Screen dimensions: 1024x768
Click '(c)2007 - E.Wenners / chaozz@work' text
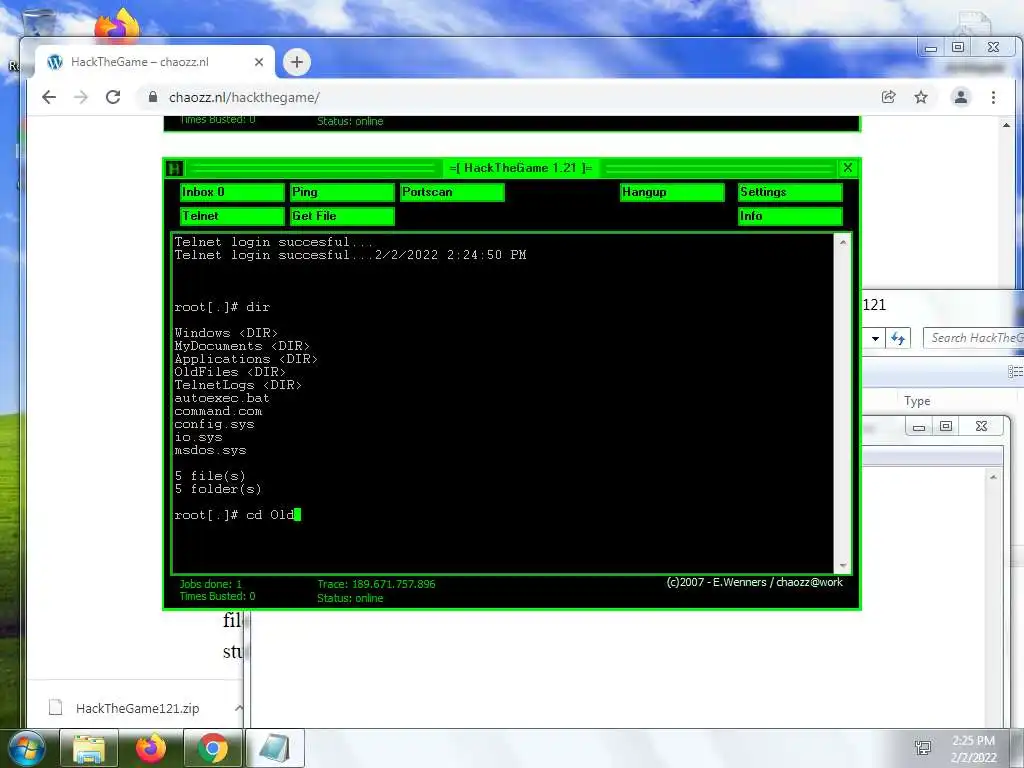coord(754,582)
